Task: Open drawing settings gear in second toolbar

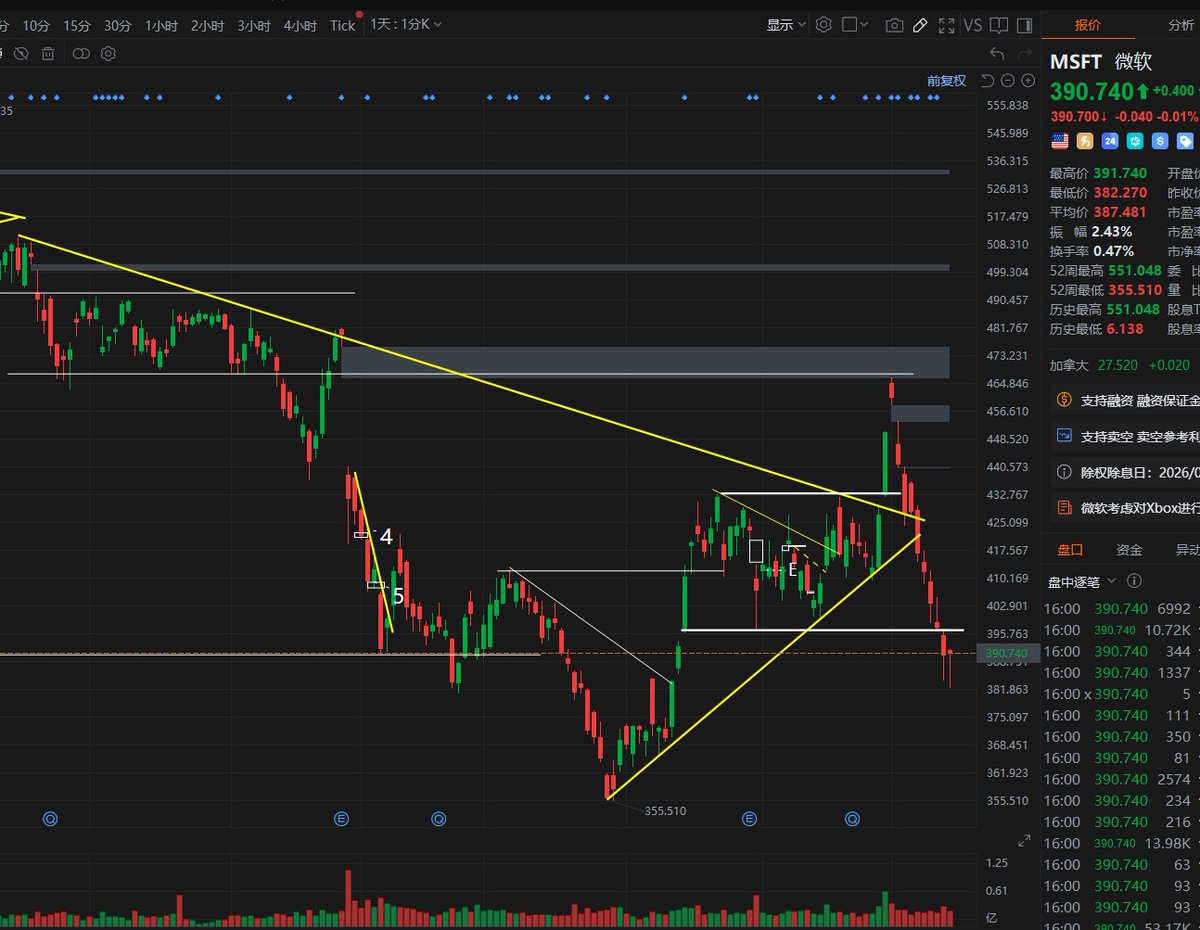Action: coord(108,53)
